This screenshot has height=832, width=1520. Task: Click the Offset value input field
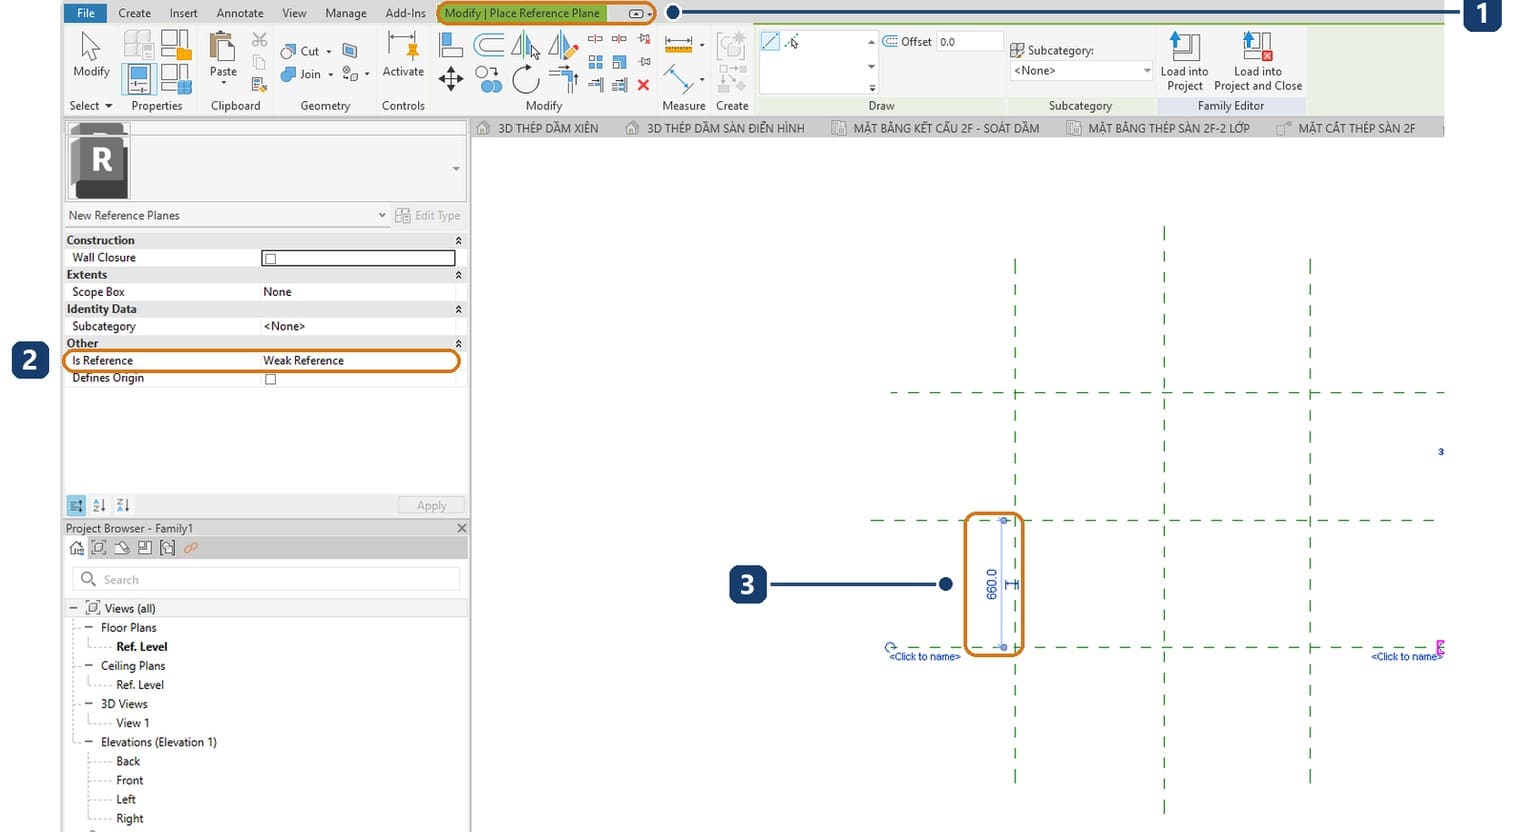click(969, 41)
